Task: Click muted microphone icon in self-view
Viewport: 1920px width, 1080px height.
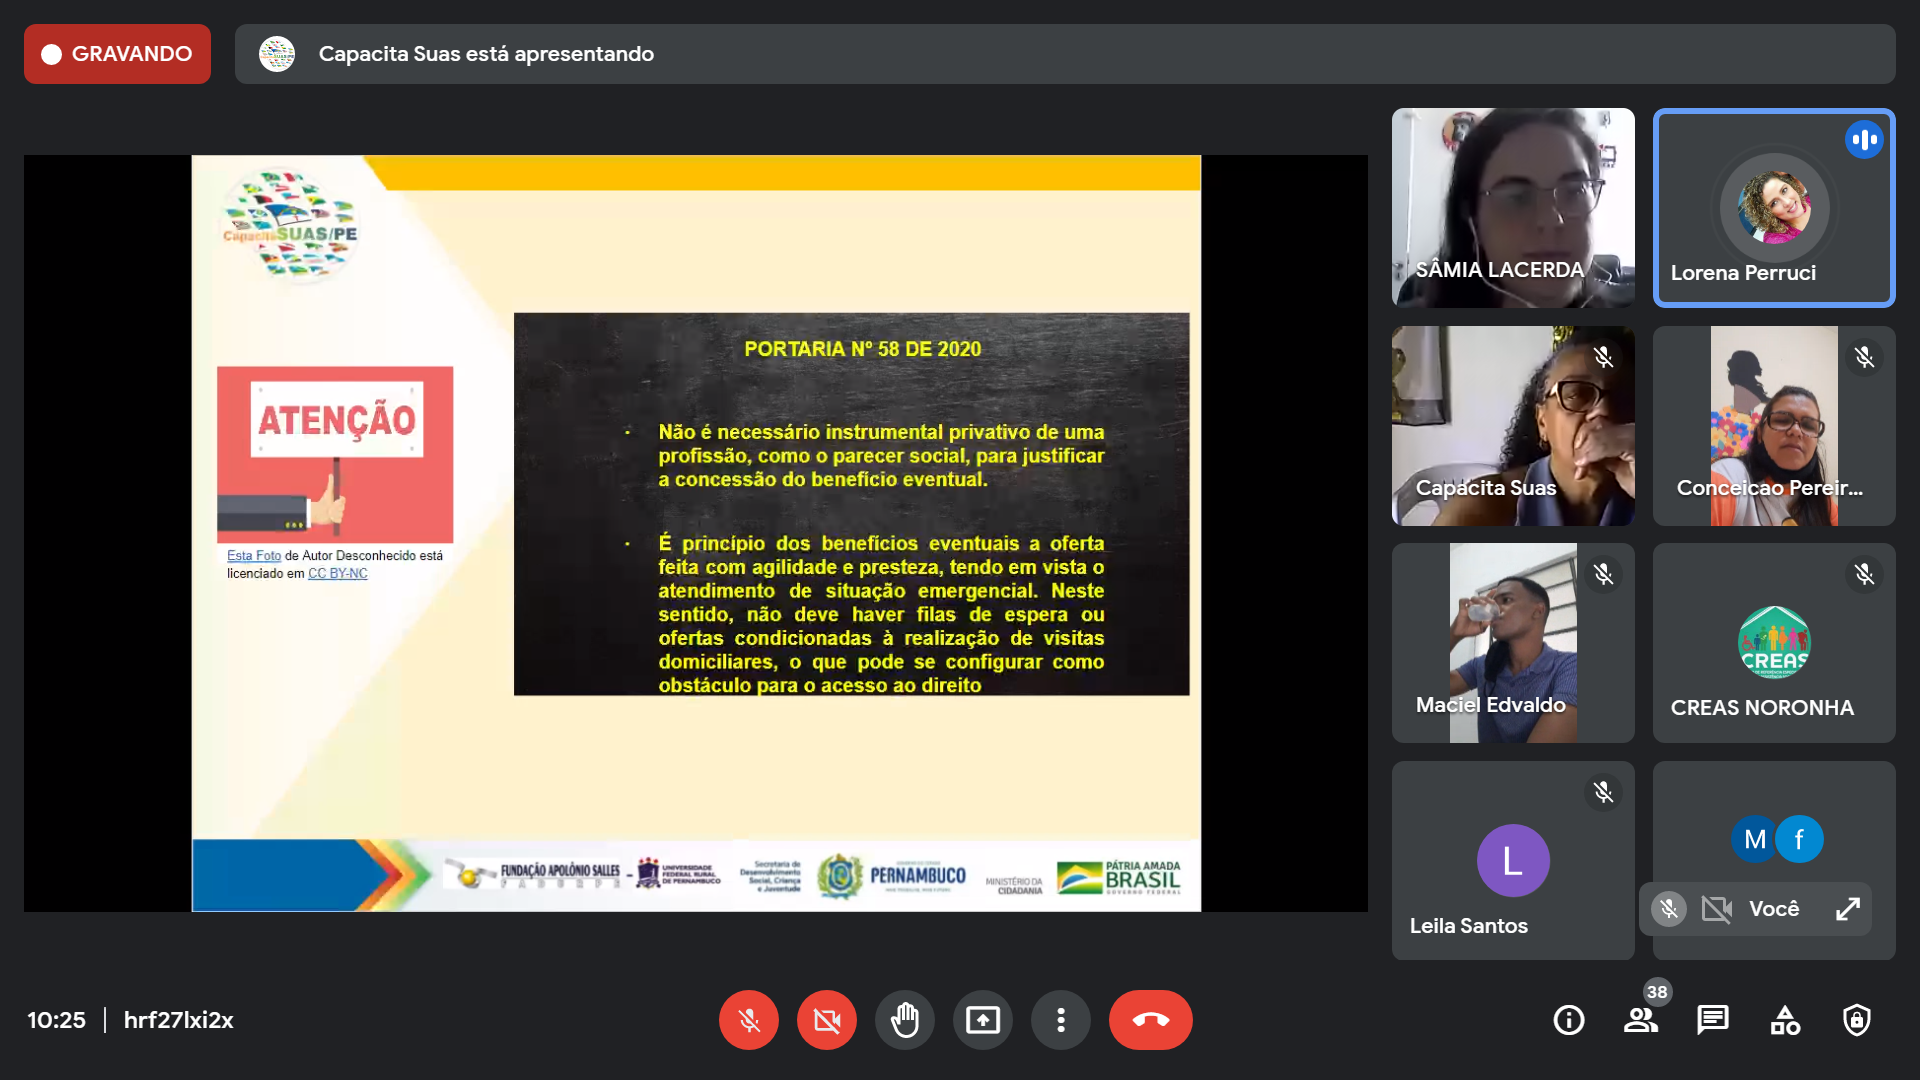Action: coord(1668,908)
